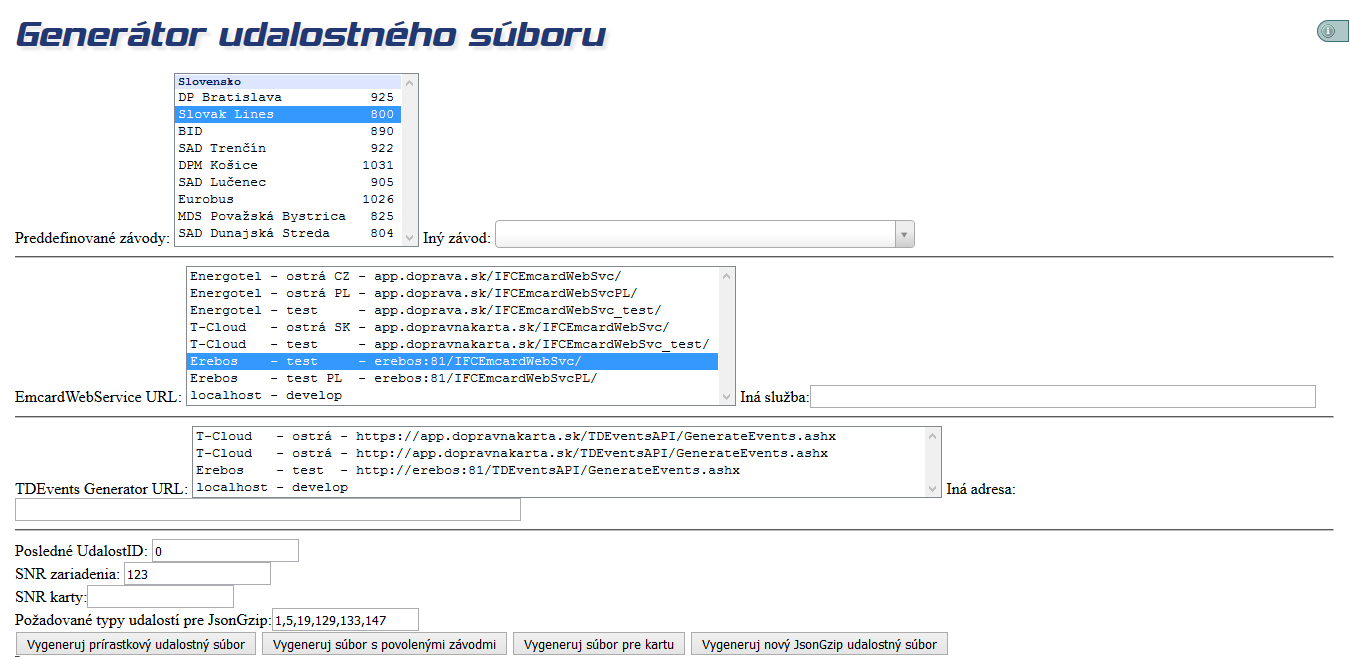Open the Iný závod dropdown
1350x657 pixels.
[704, 235]
